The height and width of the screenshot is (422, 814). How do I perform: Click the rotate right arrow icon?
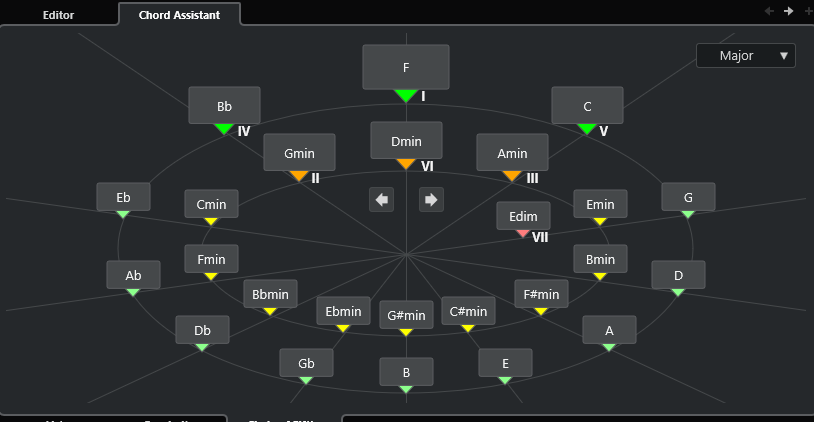(431, 199)
